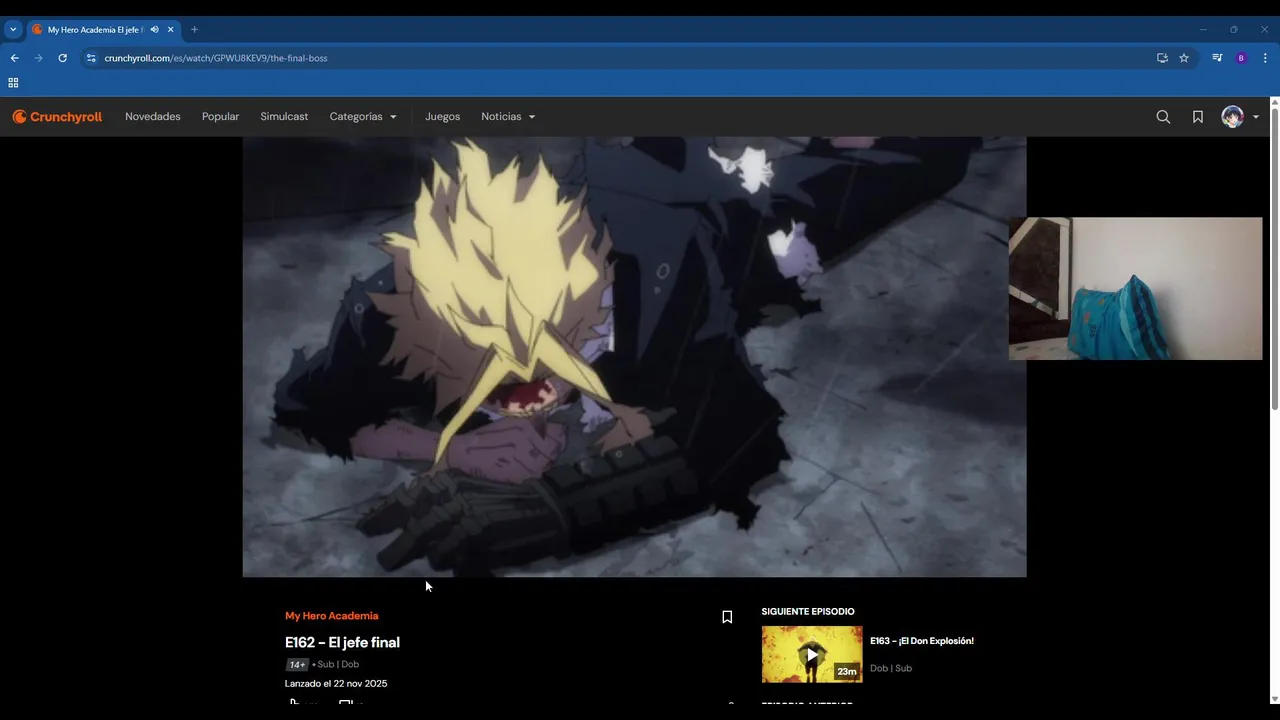Viewport: 1280px width, 720px height.
Task: Click the webcam overlay thumbnail
Action: [1135, 288]
